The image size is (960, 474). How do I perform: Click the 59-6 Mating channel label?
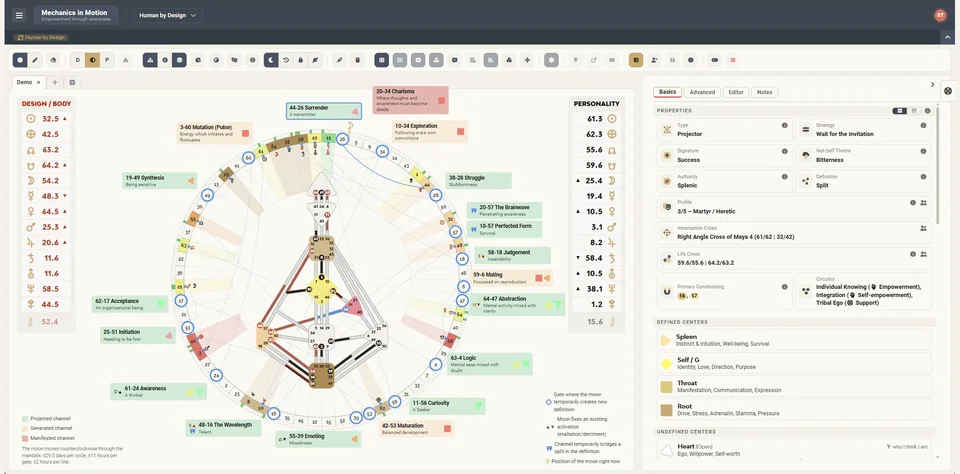(511, 278)
